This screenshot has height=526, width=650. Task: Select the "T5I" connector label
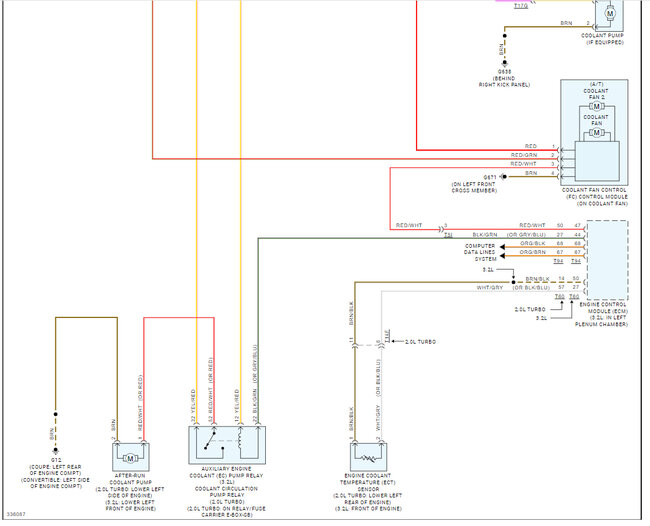point(448,235)
